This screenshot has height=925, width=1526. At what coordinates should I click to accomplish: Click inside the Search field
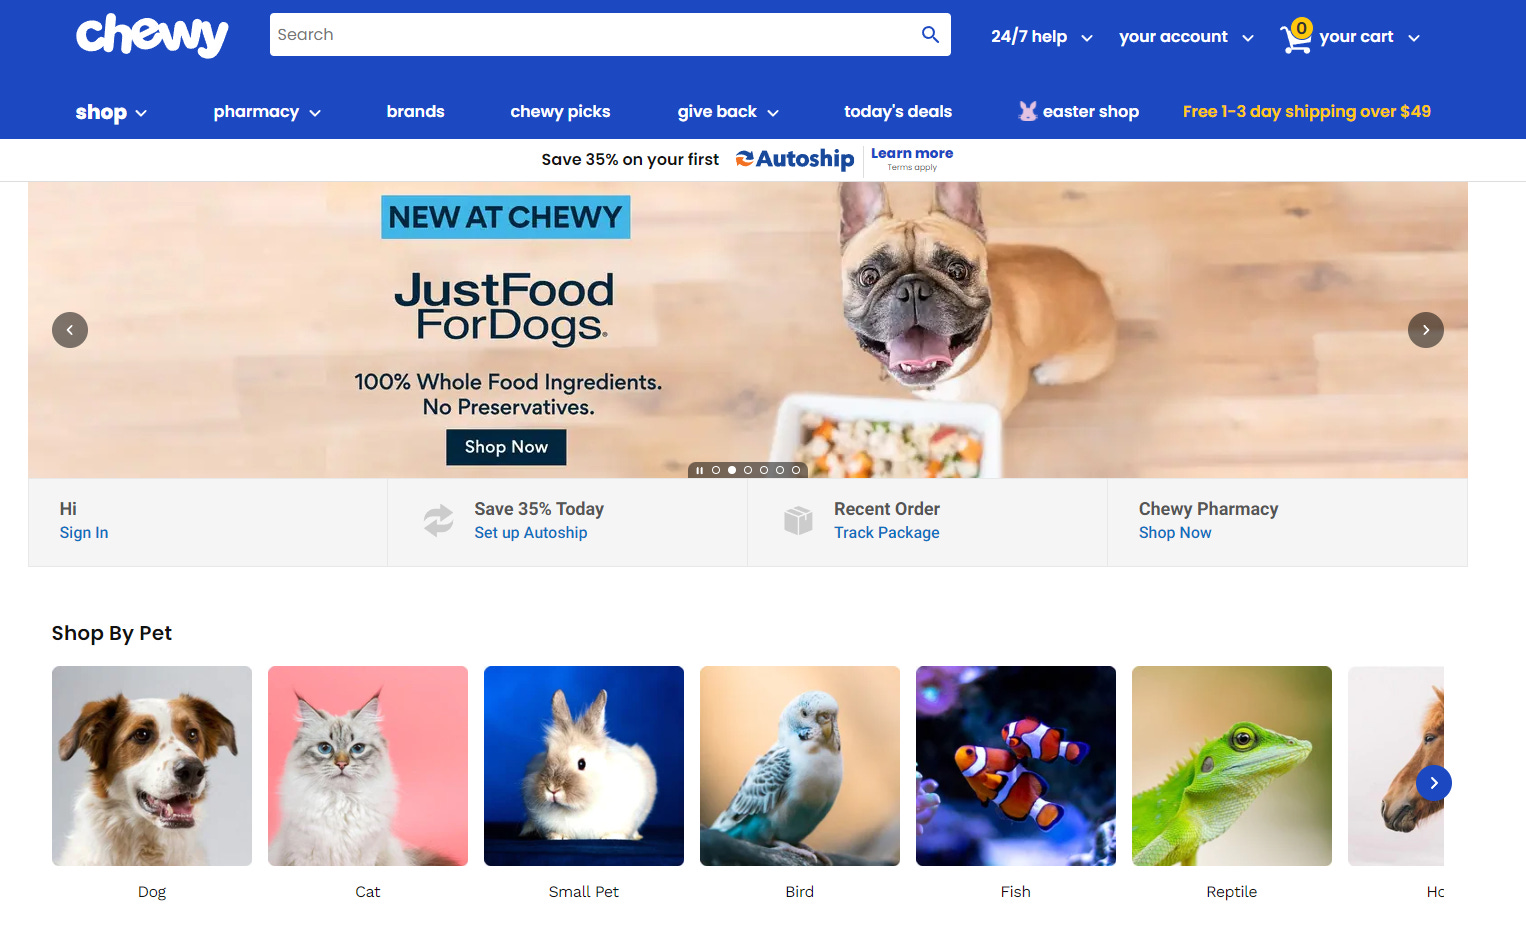[595, 35]
